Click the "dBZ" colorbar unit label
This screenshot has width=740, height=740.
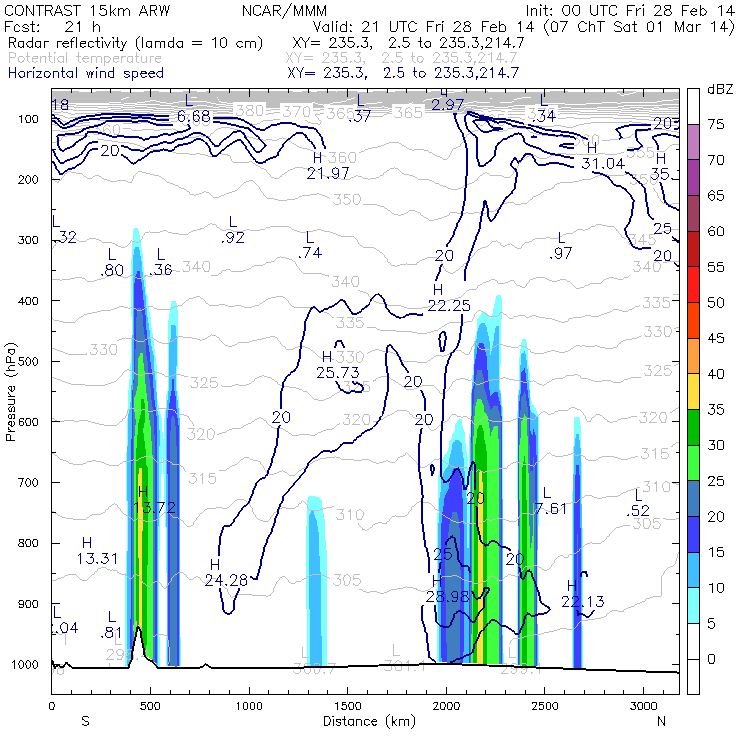coord(720,89)
